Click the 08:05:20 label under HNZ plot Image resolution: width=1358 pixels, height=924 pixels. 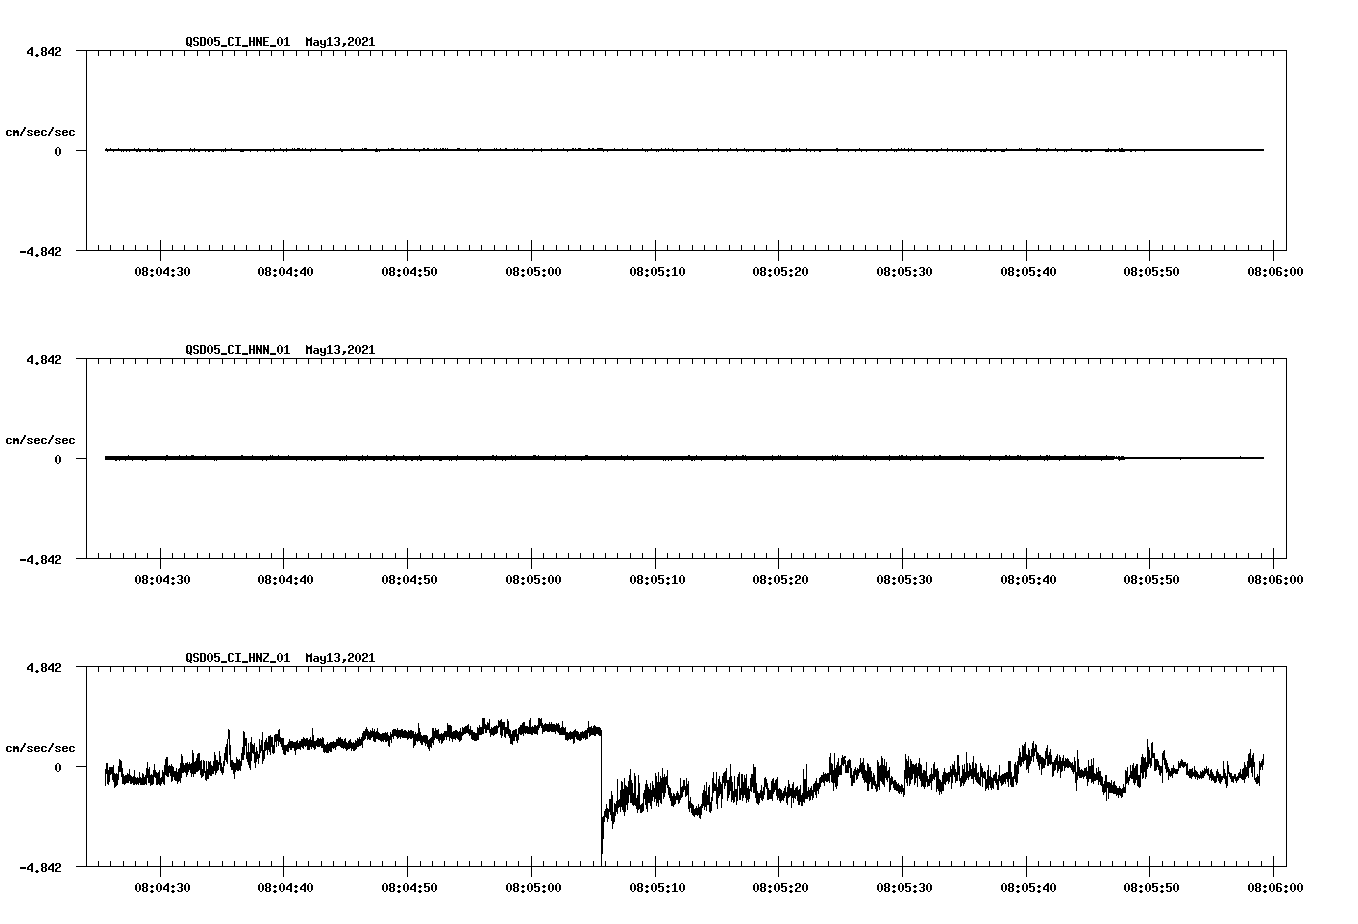pyautogui.click(x=780, y=887)
